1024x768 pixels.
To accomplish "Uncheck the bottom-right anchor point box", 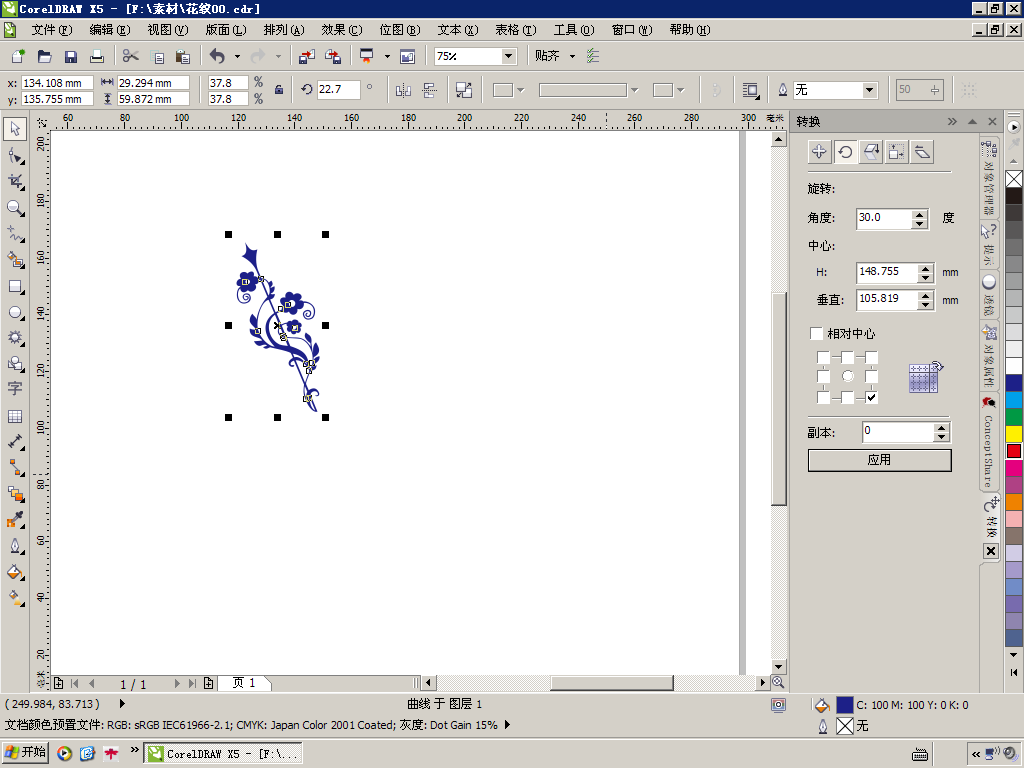I will coord(871,397).
